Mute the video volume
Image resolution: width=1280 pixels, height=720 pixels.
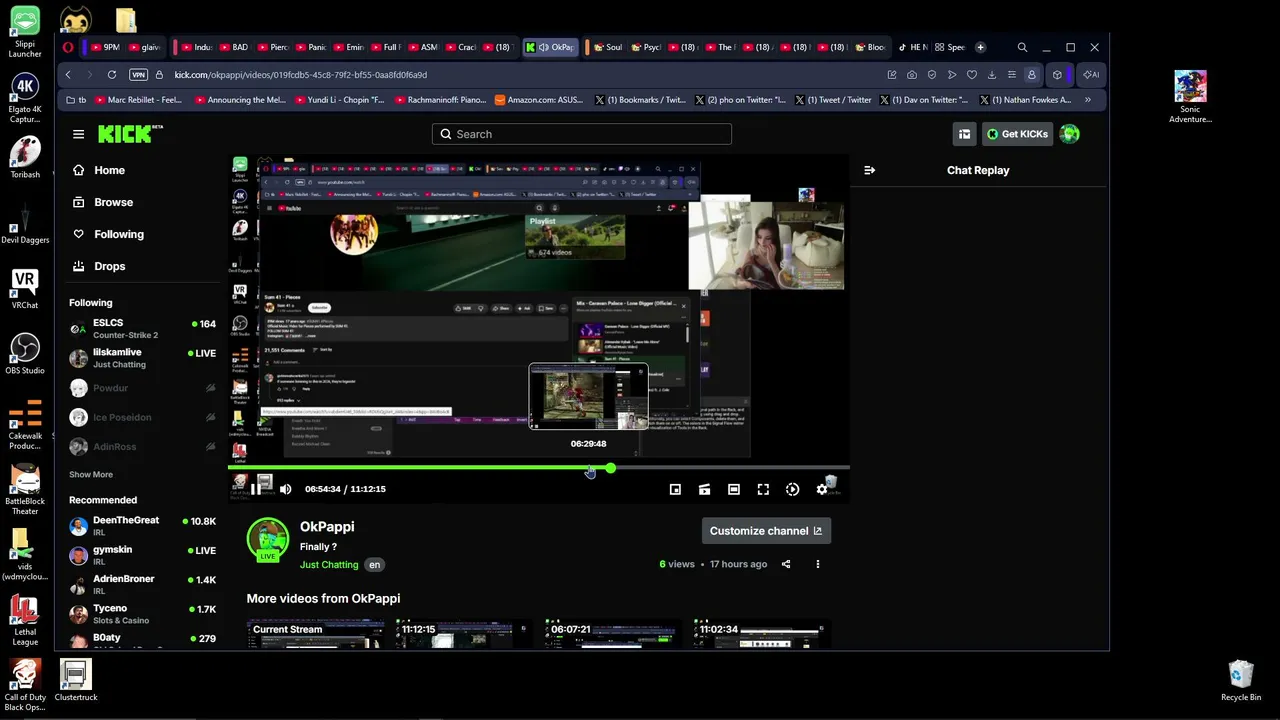(286, 489)
